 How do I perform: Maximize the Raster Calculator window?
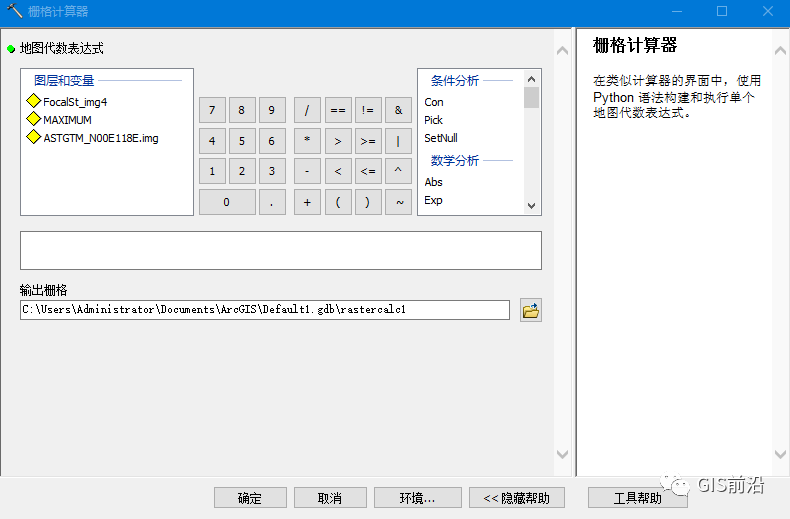point(722,11)
